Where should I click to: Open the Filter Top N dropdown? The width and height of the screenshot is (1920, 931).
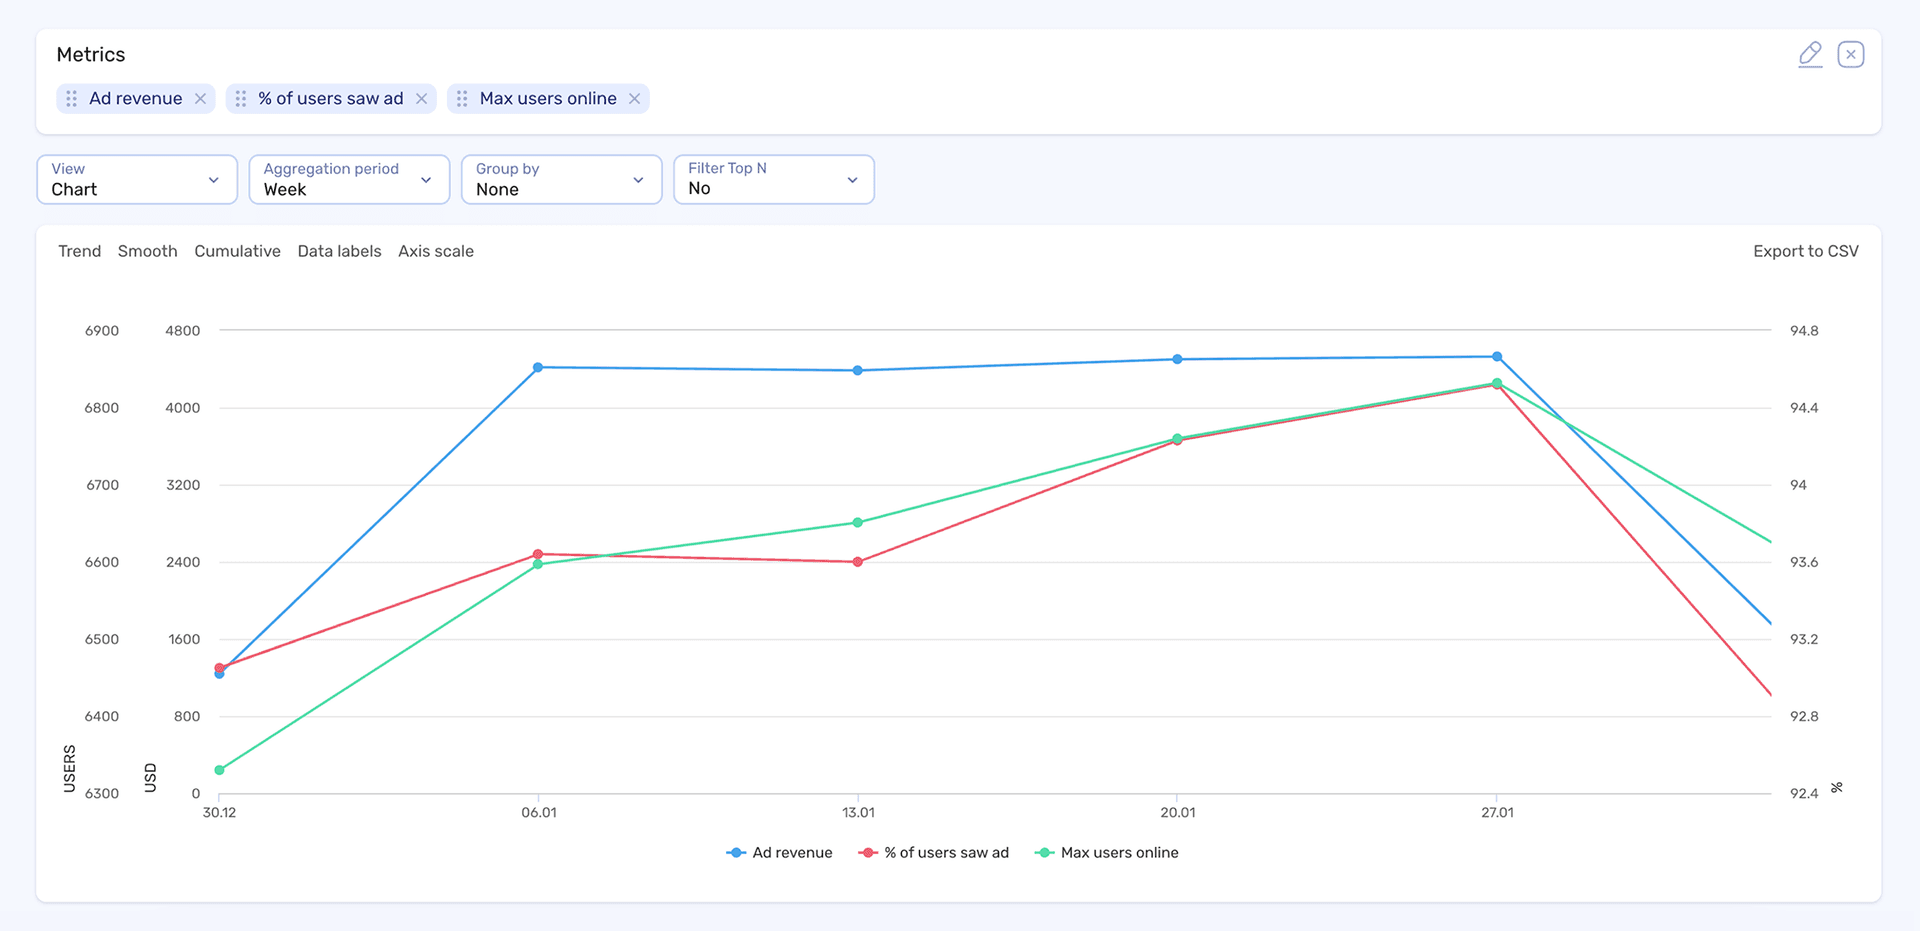(x=773, y=180)
